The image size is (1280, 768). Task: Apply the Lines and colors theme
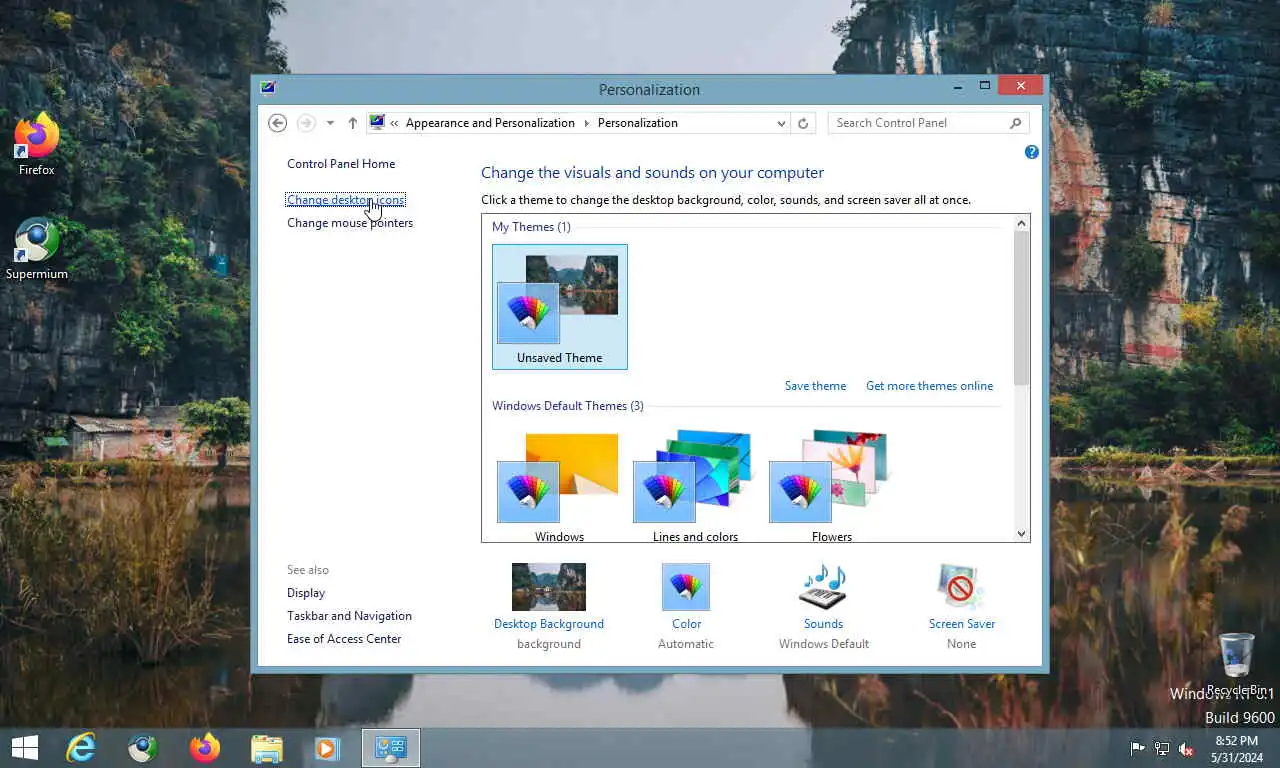point(695,486)
